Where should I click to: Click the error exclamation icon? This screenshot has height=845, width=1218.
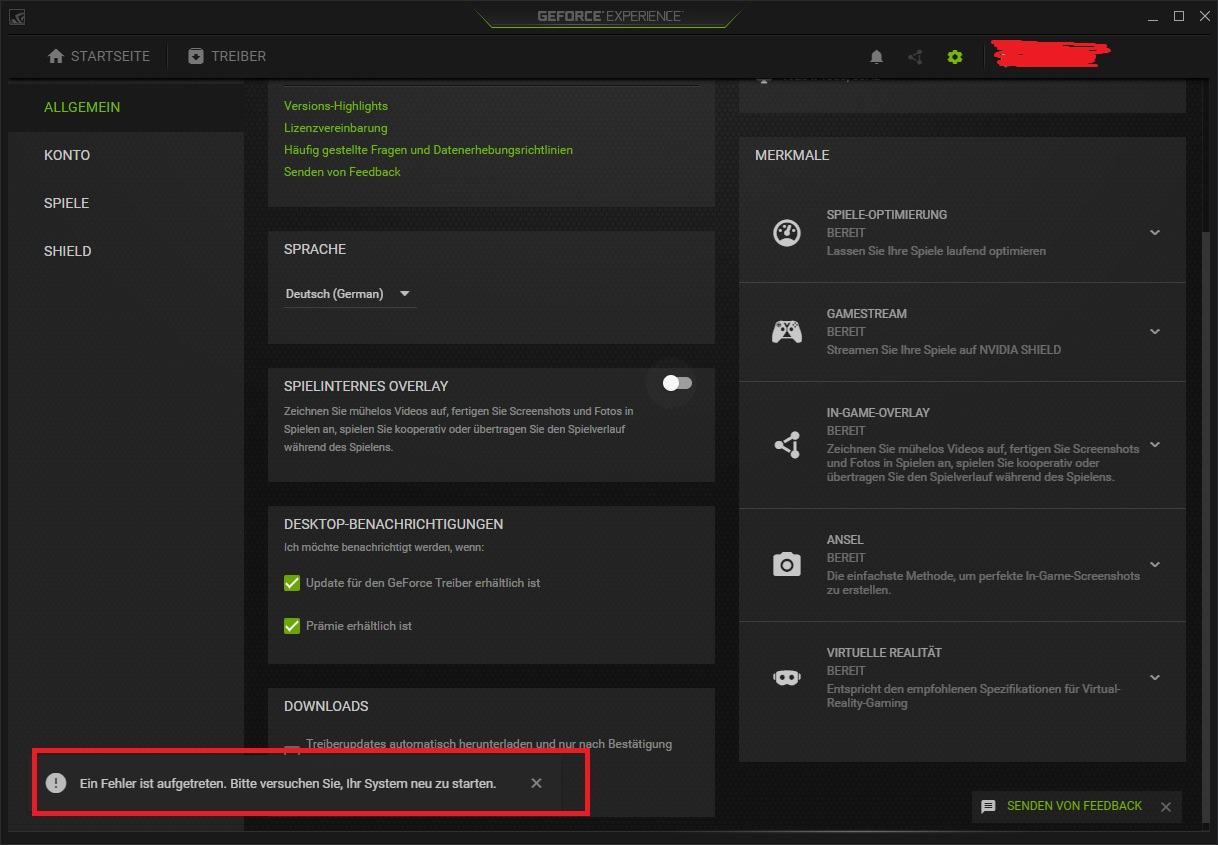point(56,783)
